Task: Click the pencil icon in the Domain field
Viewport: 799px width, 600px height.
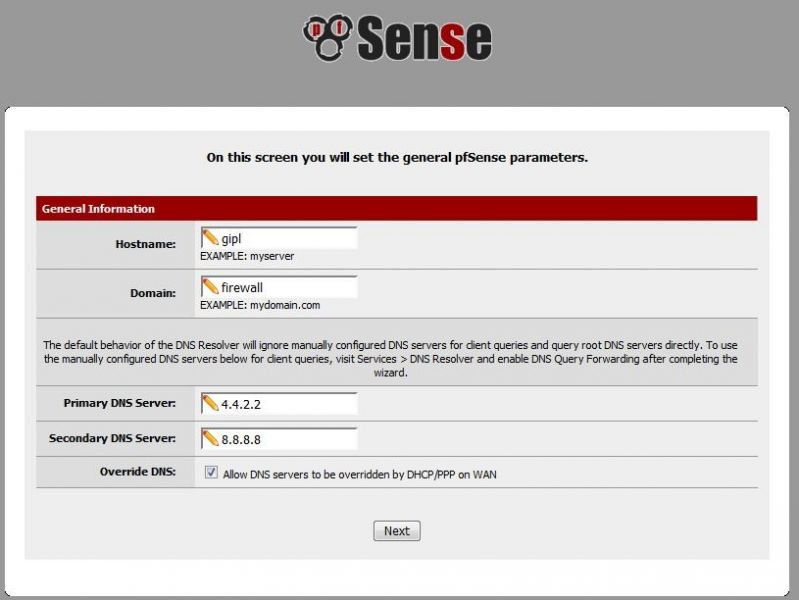Action: [x=210, y=286]
